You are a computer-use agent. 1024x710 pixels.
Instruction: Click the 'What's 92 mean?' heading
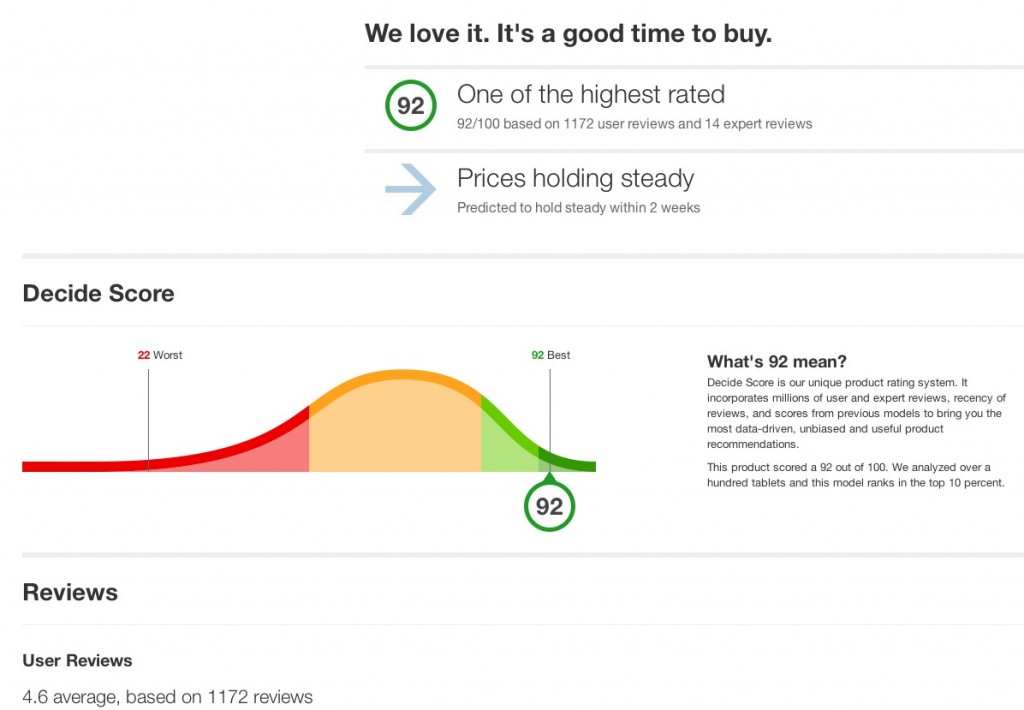(776, 361)
